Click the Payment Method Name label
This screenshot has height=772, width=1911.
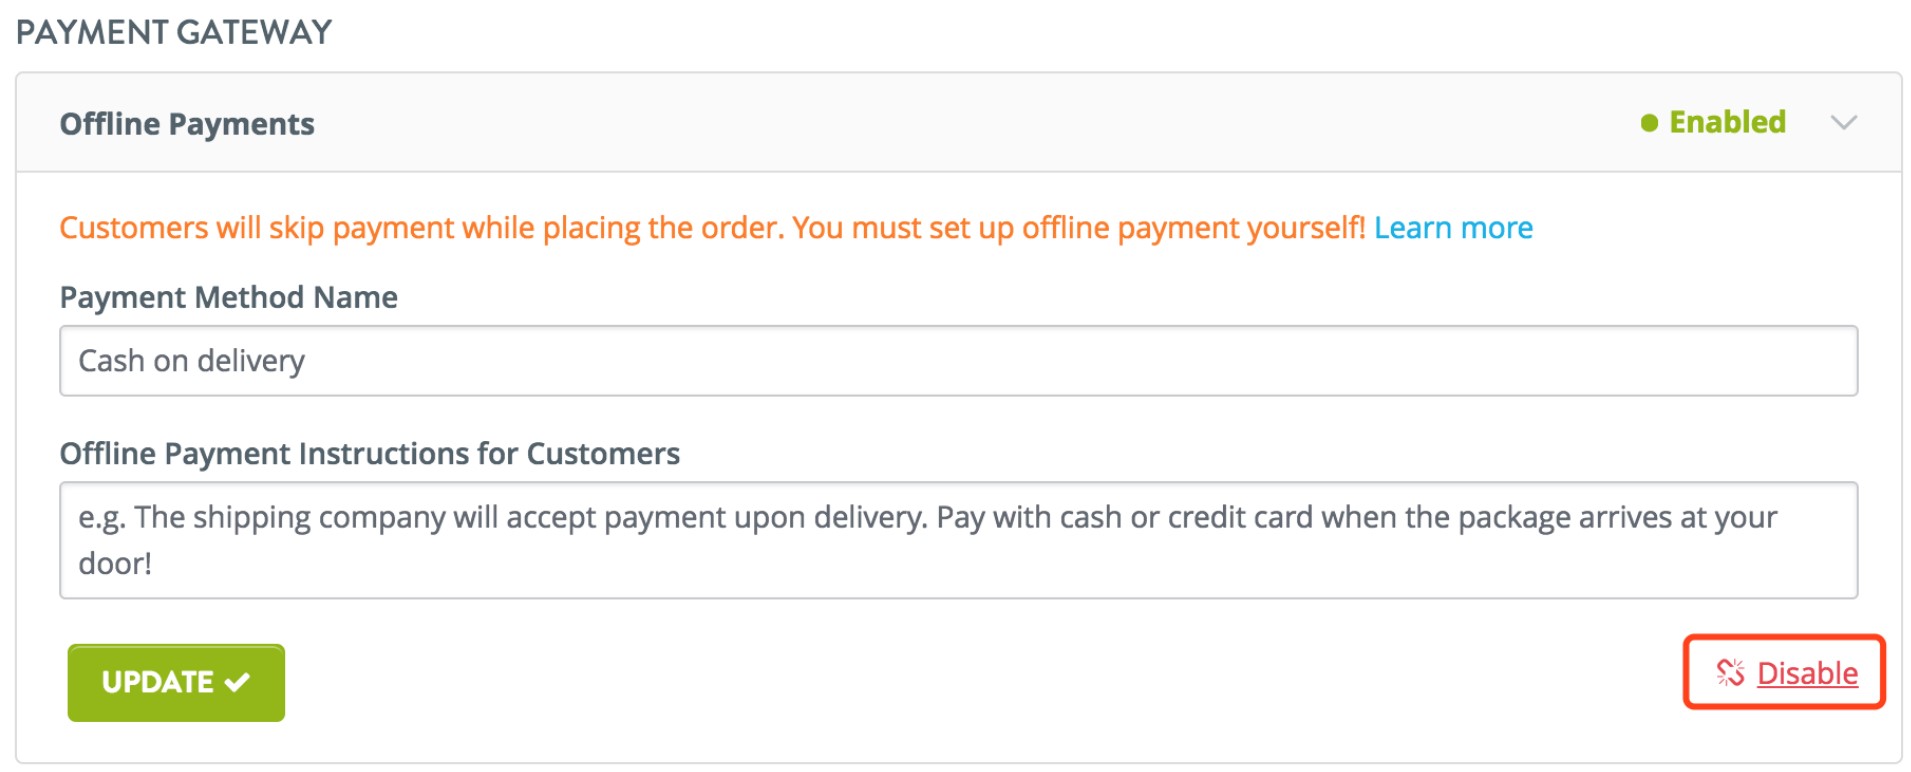point(228,297)
